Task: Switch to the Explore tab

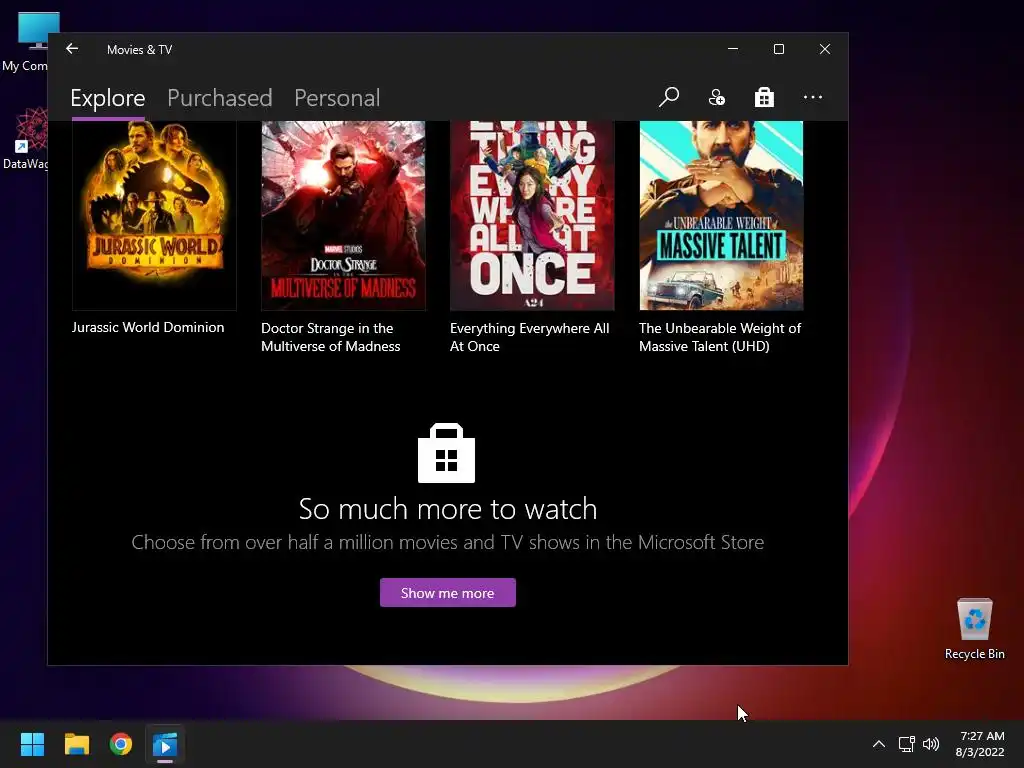Action: coord(108,98)
